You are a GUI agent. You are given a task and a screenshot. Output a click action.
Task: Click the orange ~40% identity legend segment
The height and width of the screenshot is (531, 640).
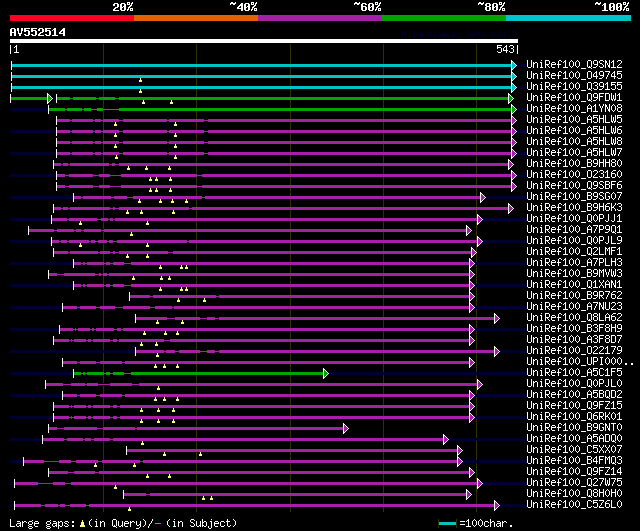pyautogui.click(x=196, y=18)
